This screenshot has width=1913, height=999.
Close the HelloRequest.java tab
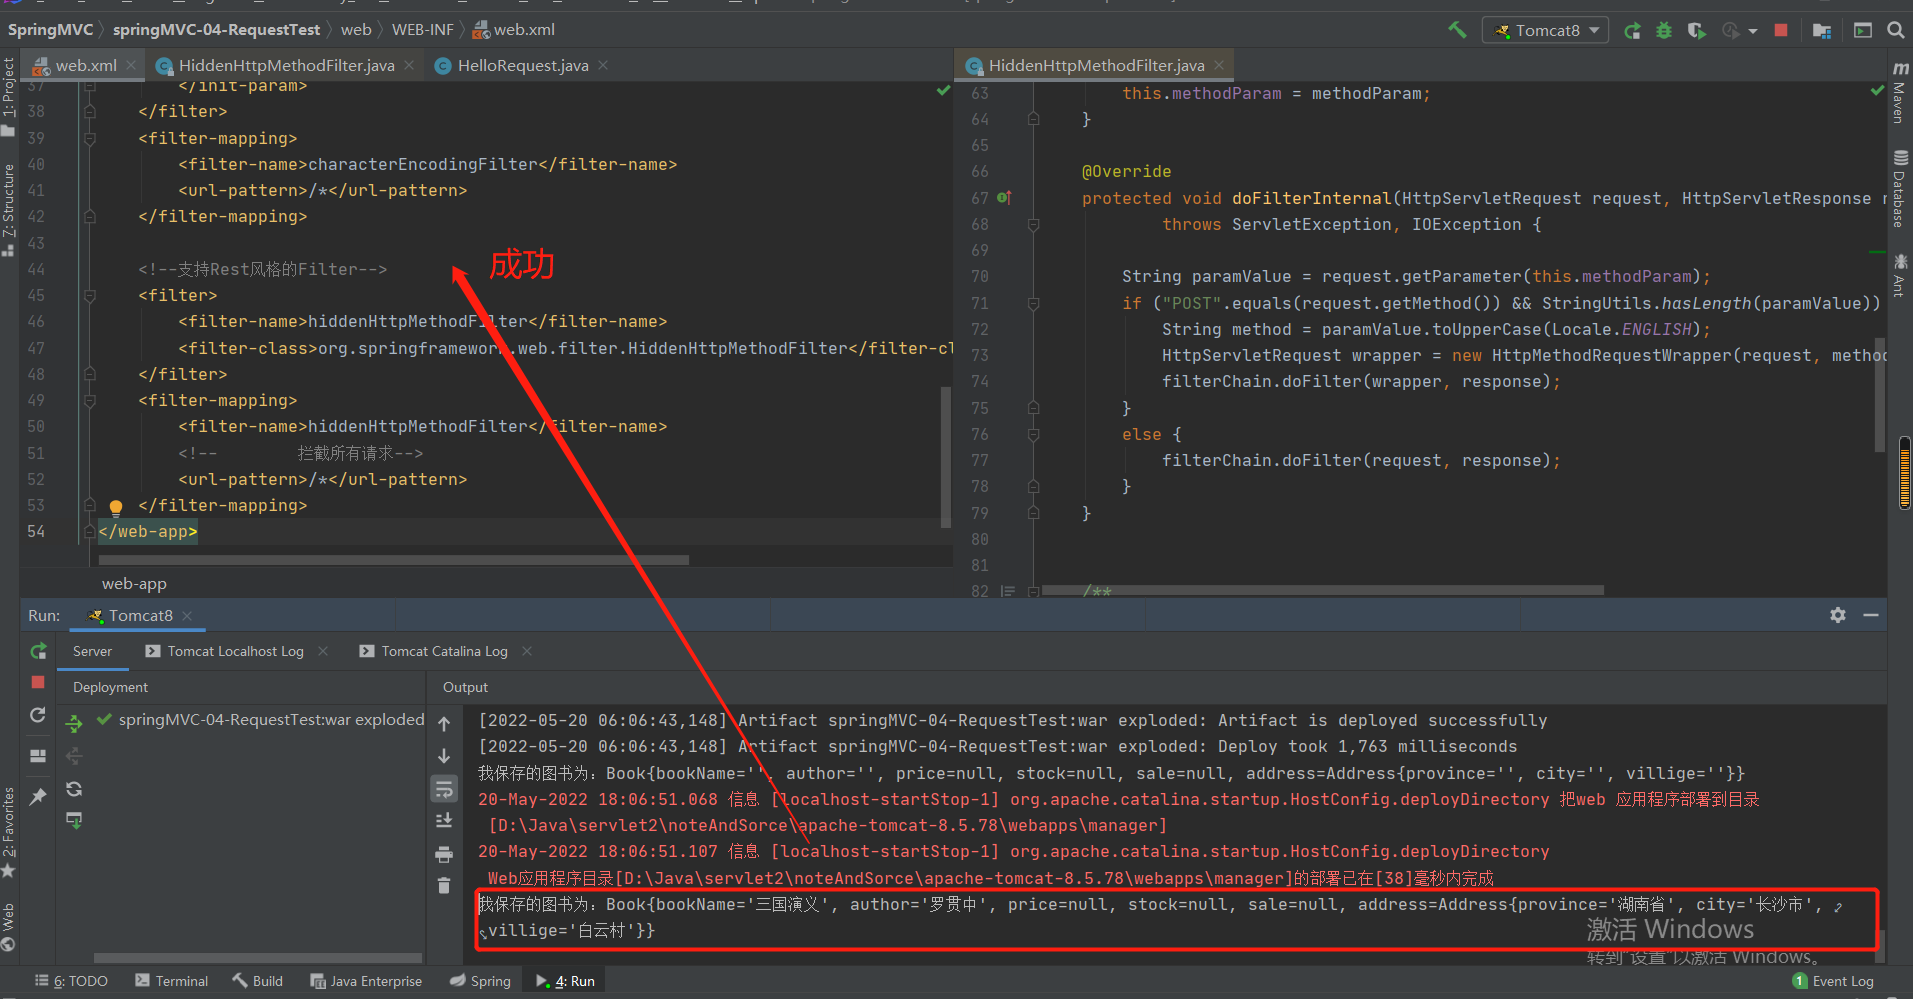[603, 65]
